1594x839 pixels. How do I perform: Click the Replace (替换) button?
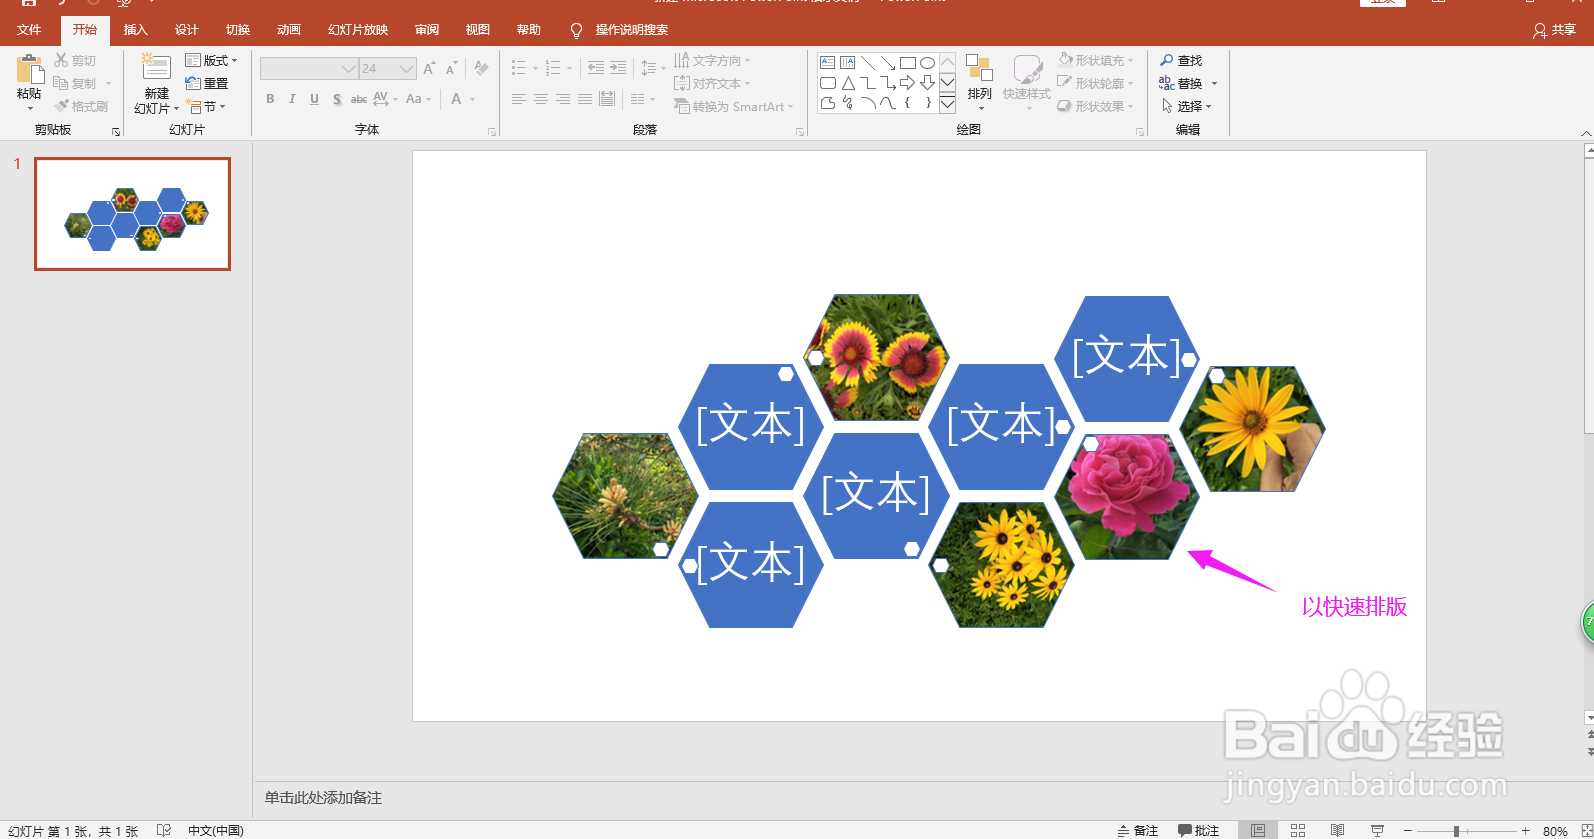(x=1188, y=83)
